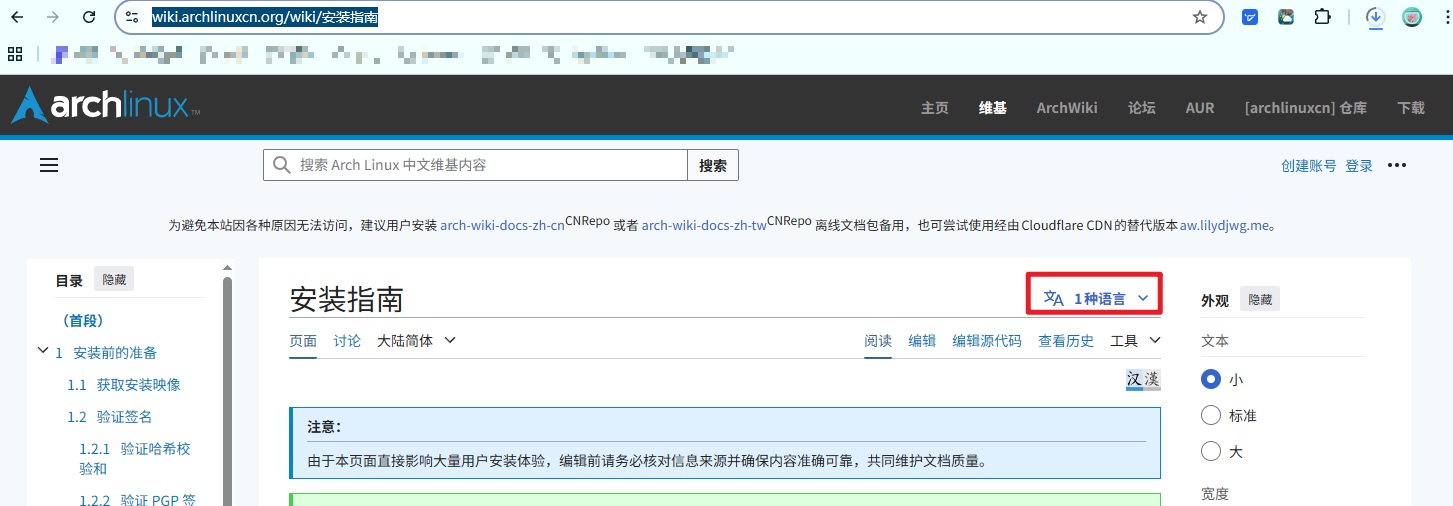Open the 1种语言 language dropdown
The width and height of the screenshot is (1453, 506).
coord(1096,298)
